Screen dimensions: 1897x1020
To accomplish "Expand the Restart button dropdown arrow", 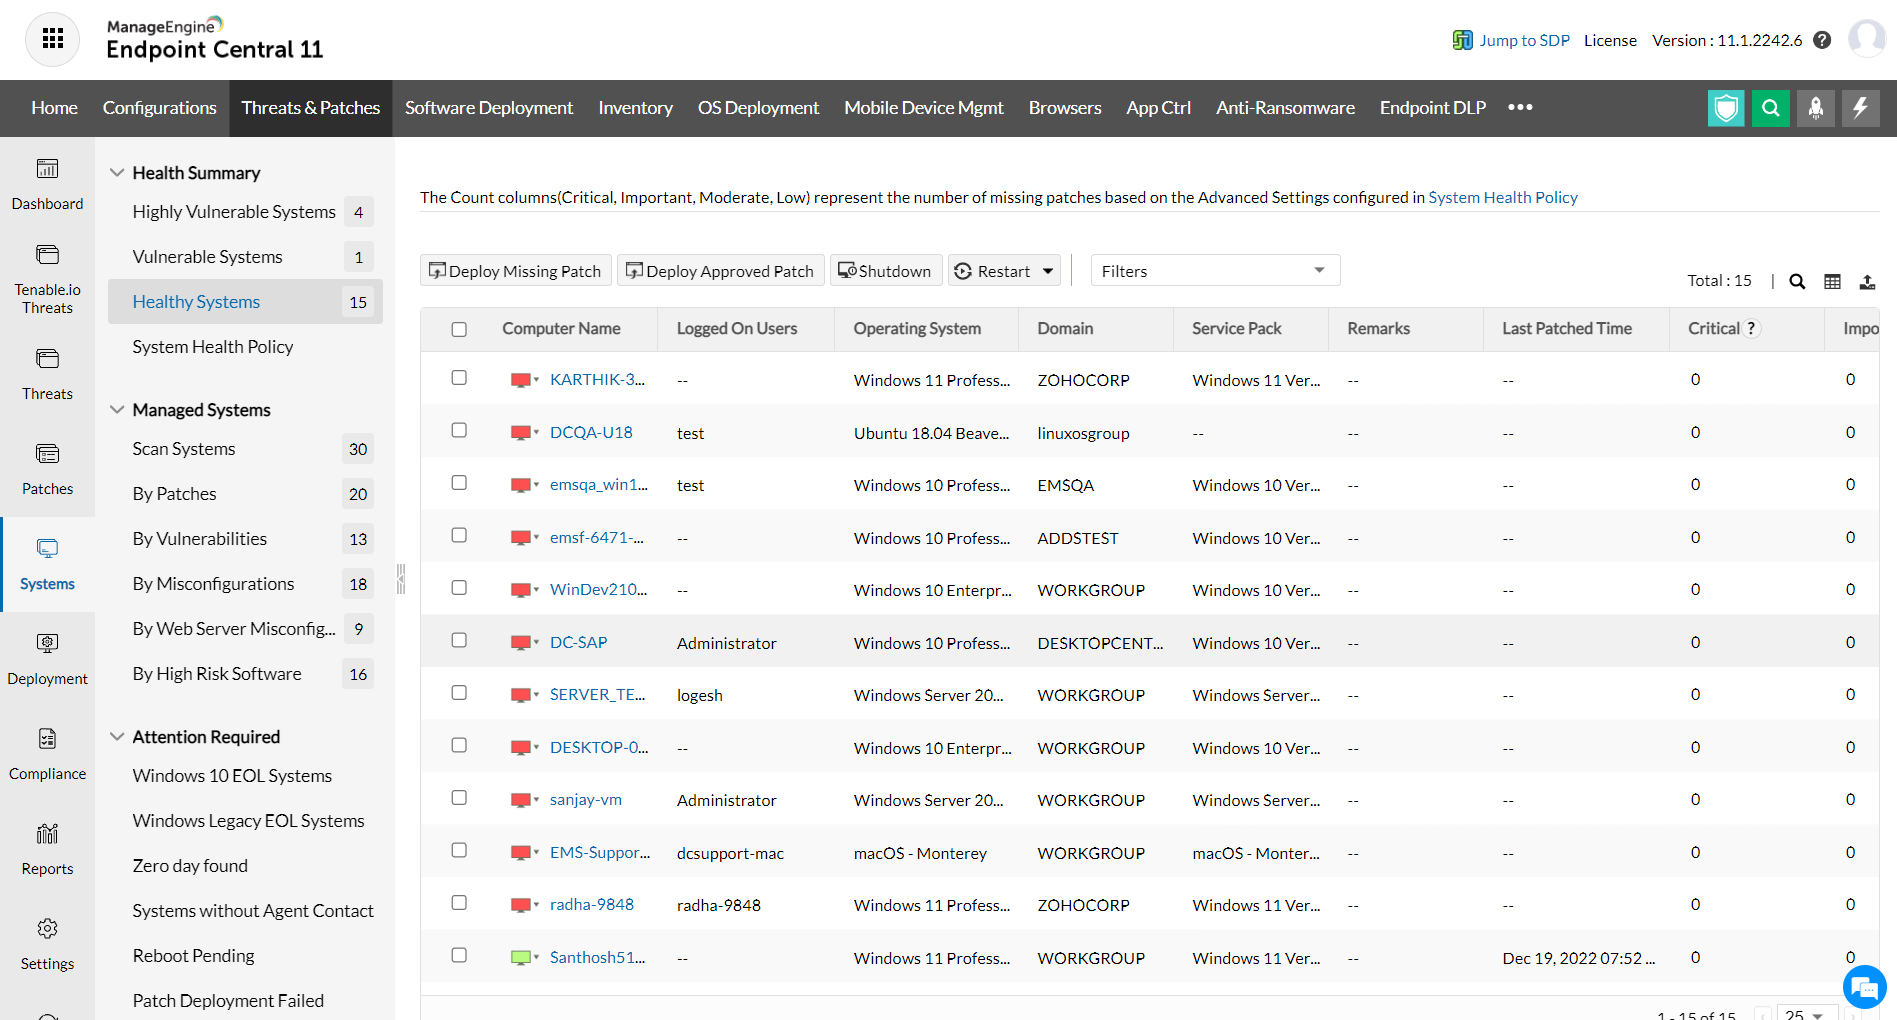I will coord(1048,271).
